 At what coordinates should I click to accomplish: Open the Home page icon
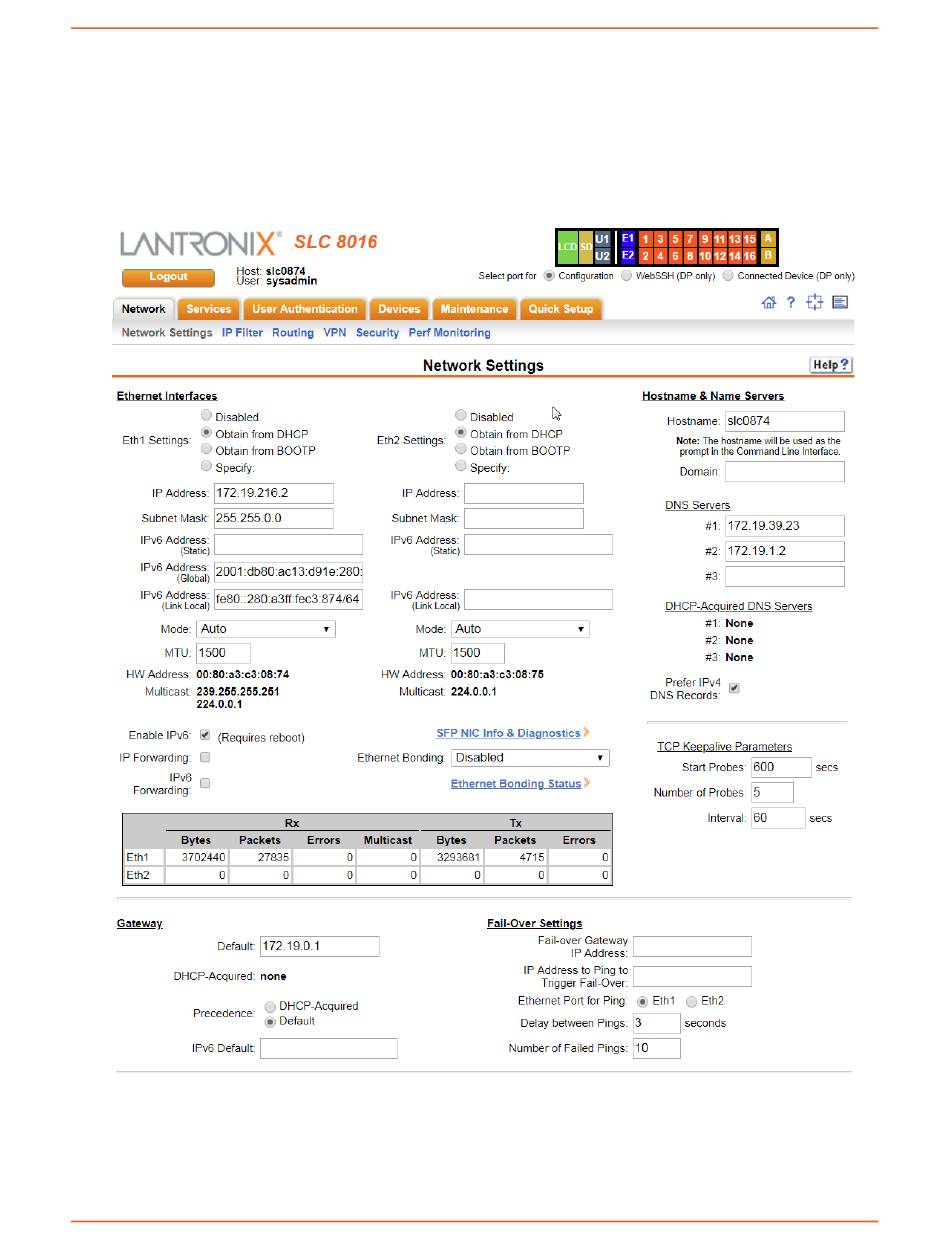click(x=768, y=302)
